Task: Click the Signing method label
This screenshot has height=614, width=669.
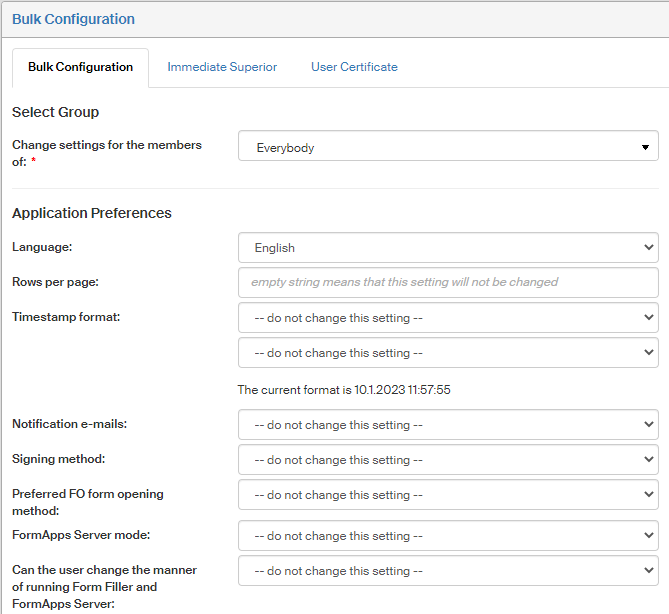Action: [x=57, y=459]
